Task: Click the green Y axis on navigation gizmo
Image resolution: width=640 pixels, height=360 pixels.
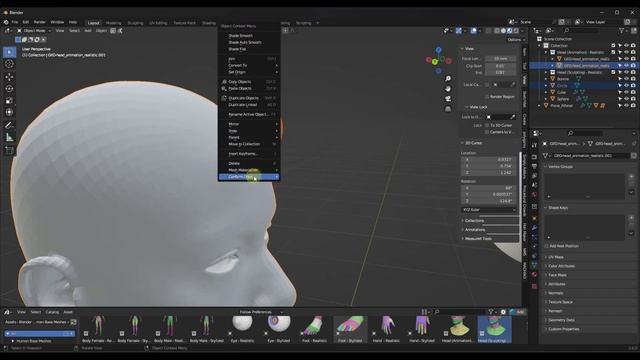Action: 435,62
